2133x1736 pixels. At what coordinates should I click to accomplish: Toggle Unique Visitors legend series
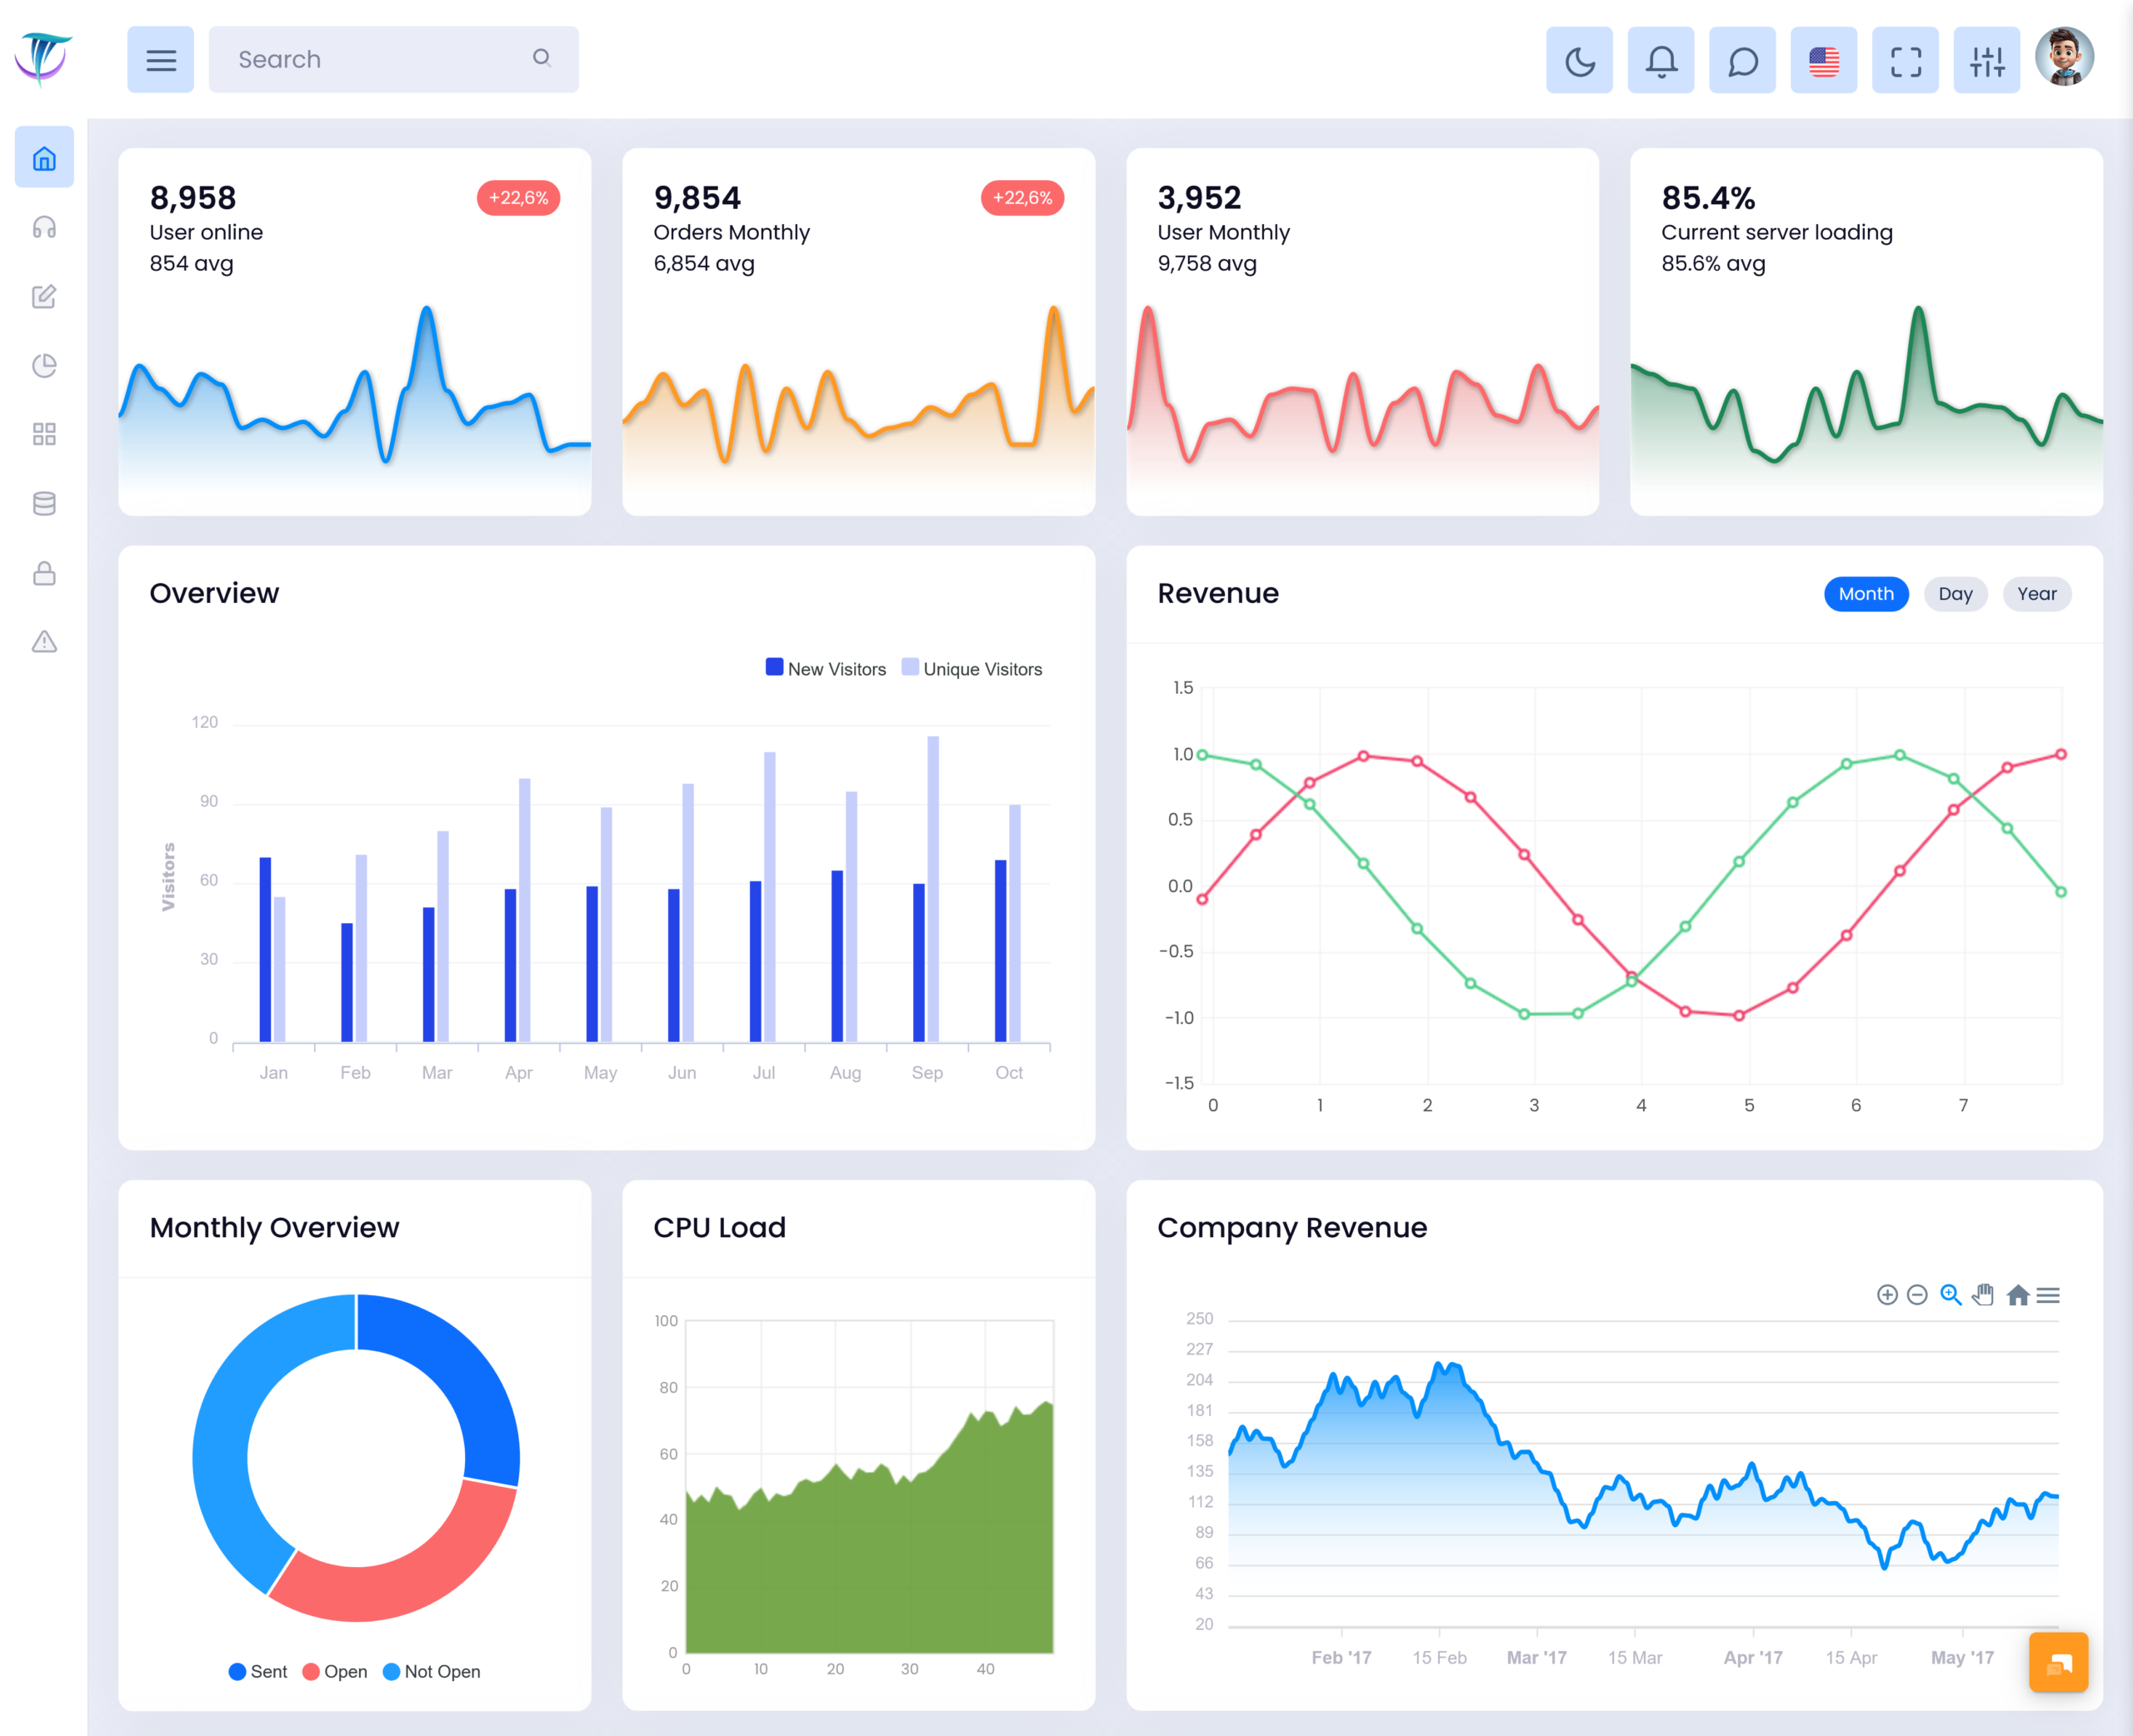(972, 669)
